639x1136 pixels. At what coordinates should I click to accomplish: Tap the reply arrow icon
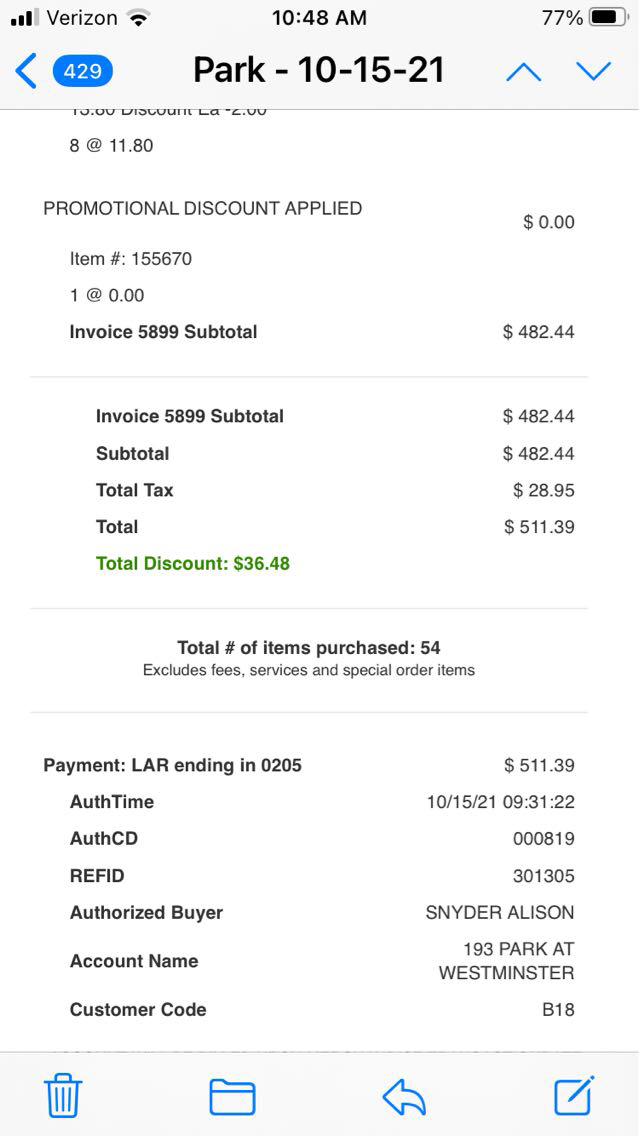tap(404, 1097)
